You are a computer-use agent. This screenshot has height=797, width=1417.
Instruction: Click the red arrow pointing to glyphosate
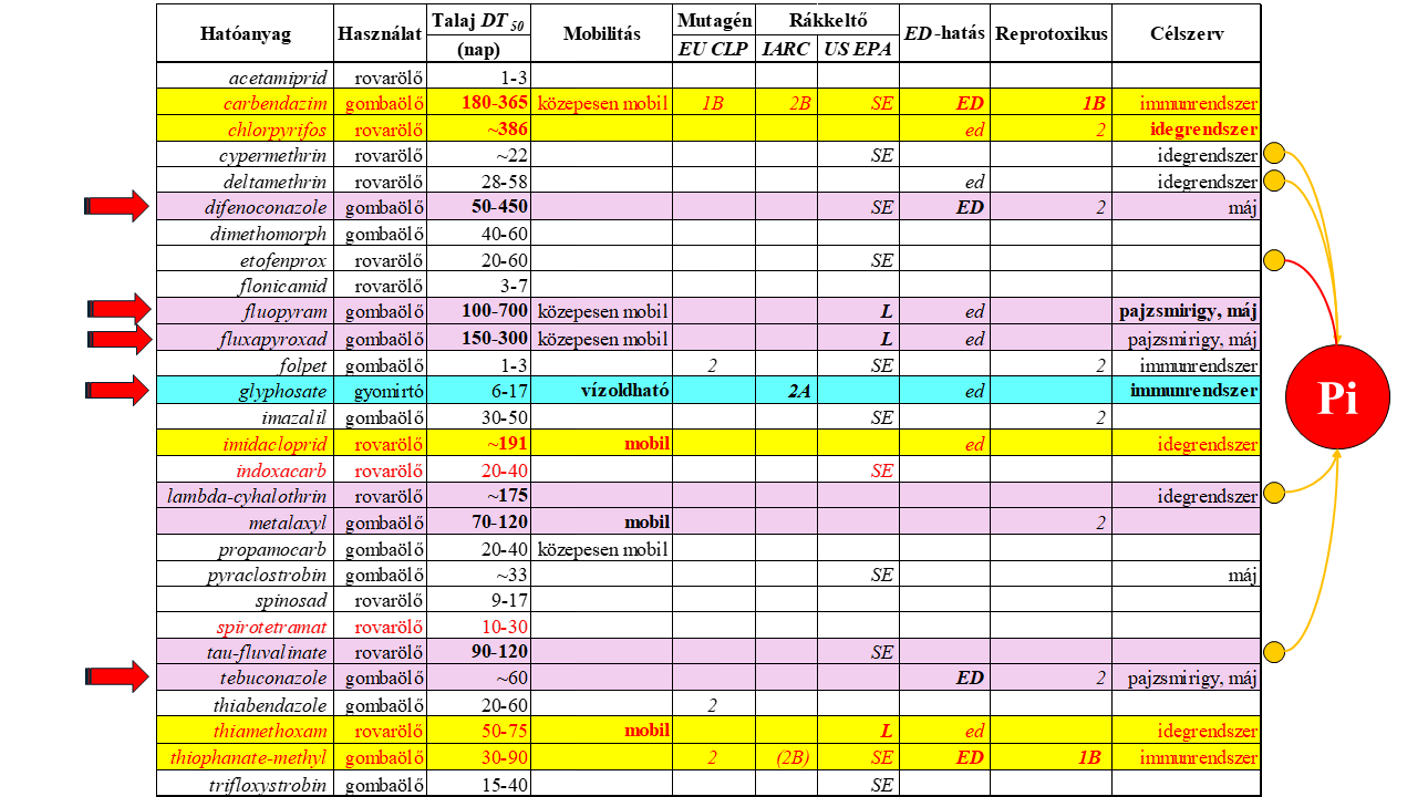coord(116,391)
